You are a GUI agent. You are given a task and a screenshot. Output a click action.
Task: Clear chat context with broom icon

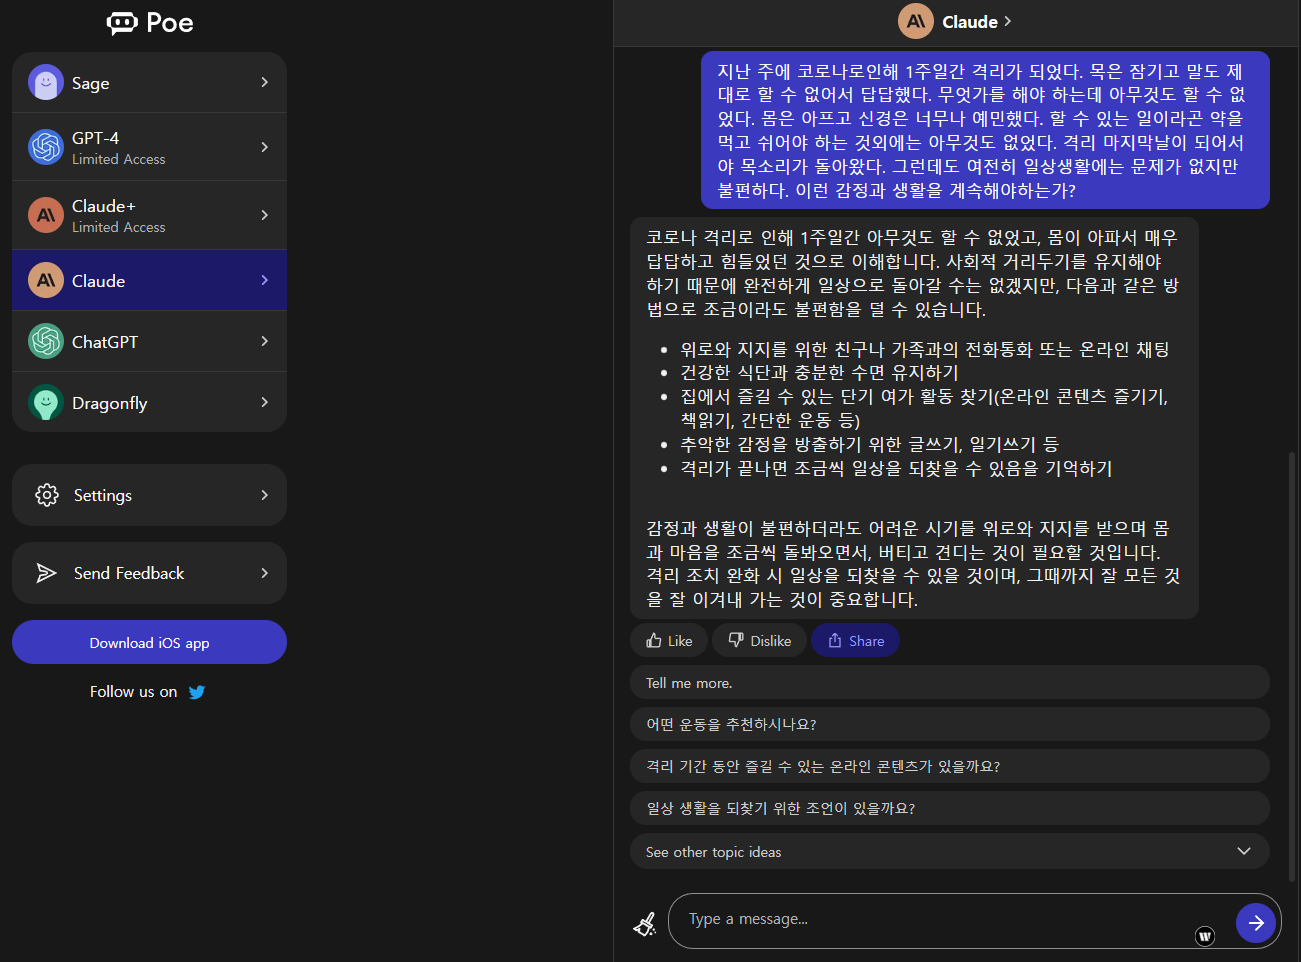(x=645, y=924)
